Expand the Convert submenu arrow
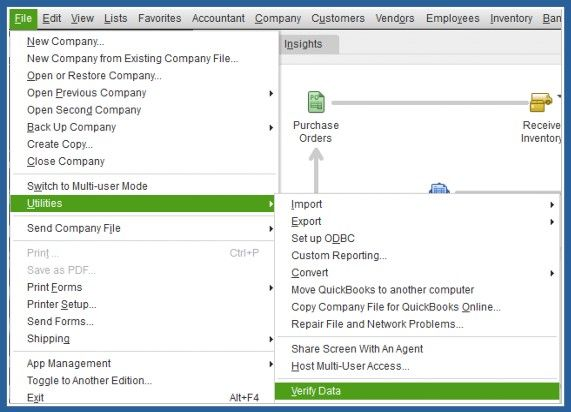Screen dimensions: 571x412 (552, 273)
